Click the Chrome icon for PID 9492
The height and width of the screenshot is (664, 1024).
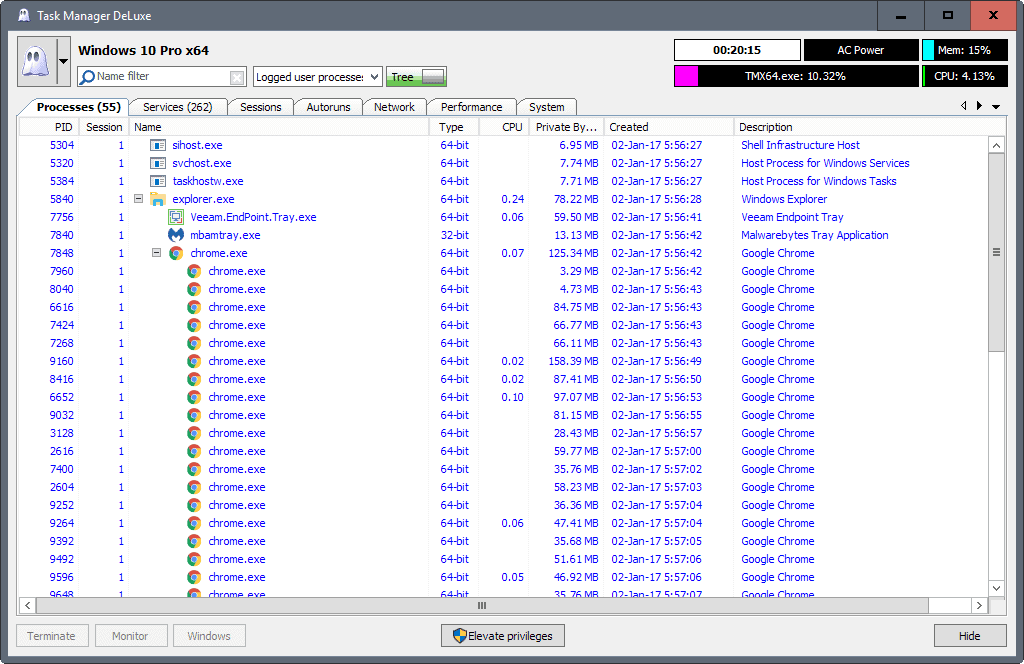tap(194, 559)
